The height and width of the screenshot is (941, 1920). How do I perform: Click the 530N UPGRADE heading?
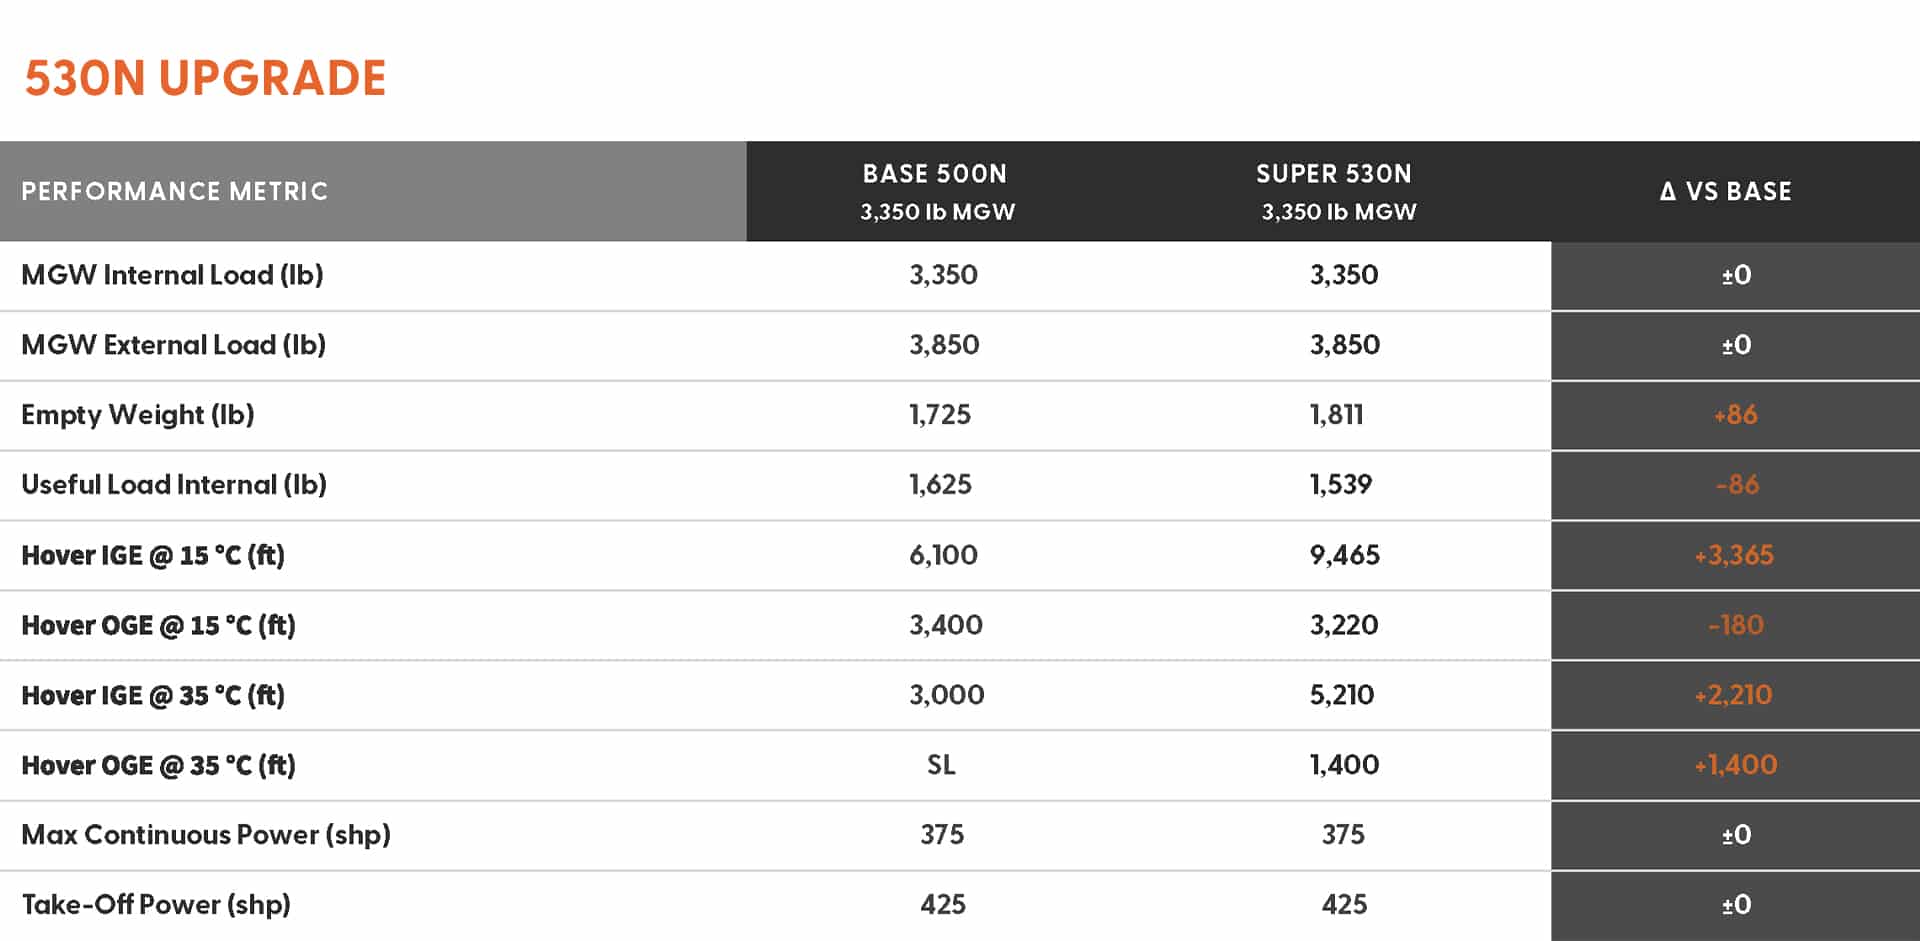pos(205,78)
